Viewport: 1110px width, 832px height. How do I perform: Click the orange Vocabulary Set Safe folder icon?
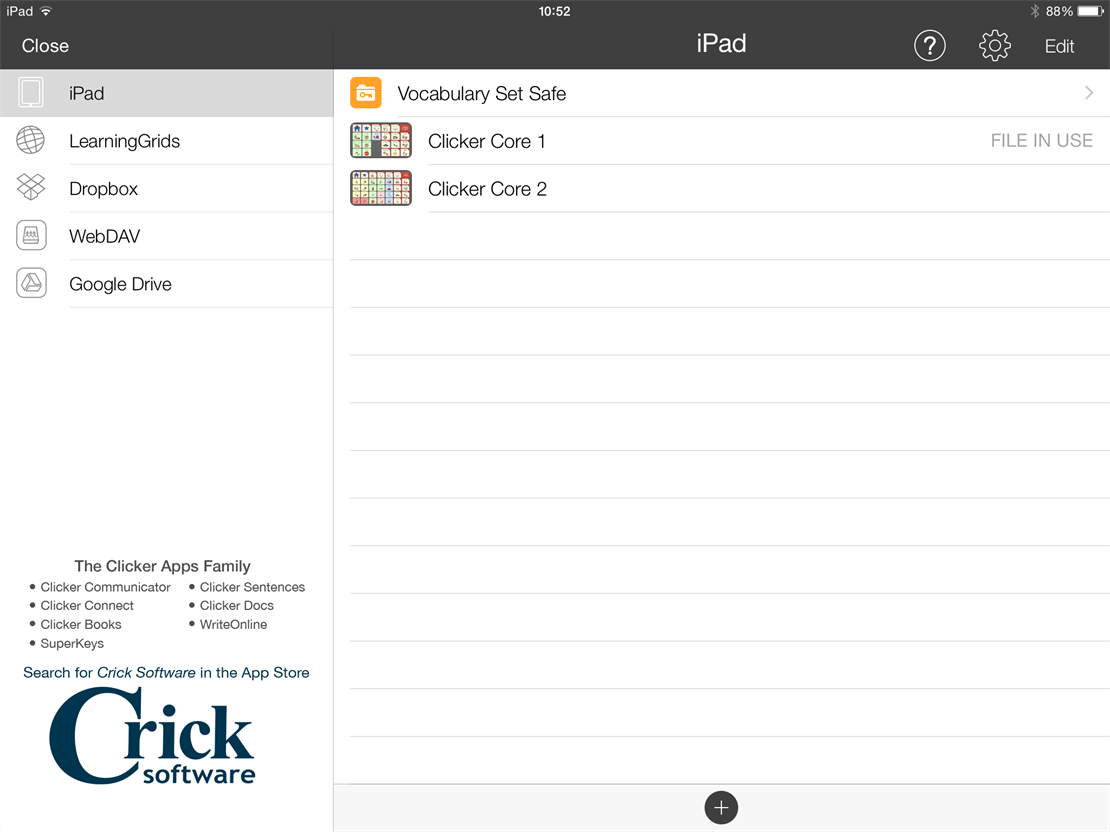(366, 93)
